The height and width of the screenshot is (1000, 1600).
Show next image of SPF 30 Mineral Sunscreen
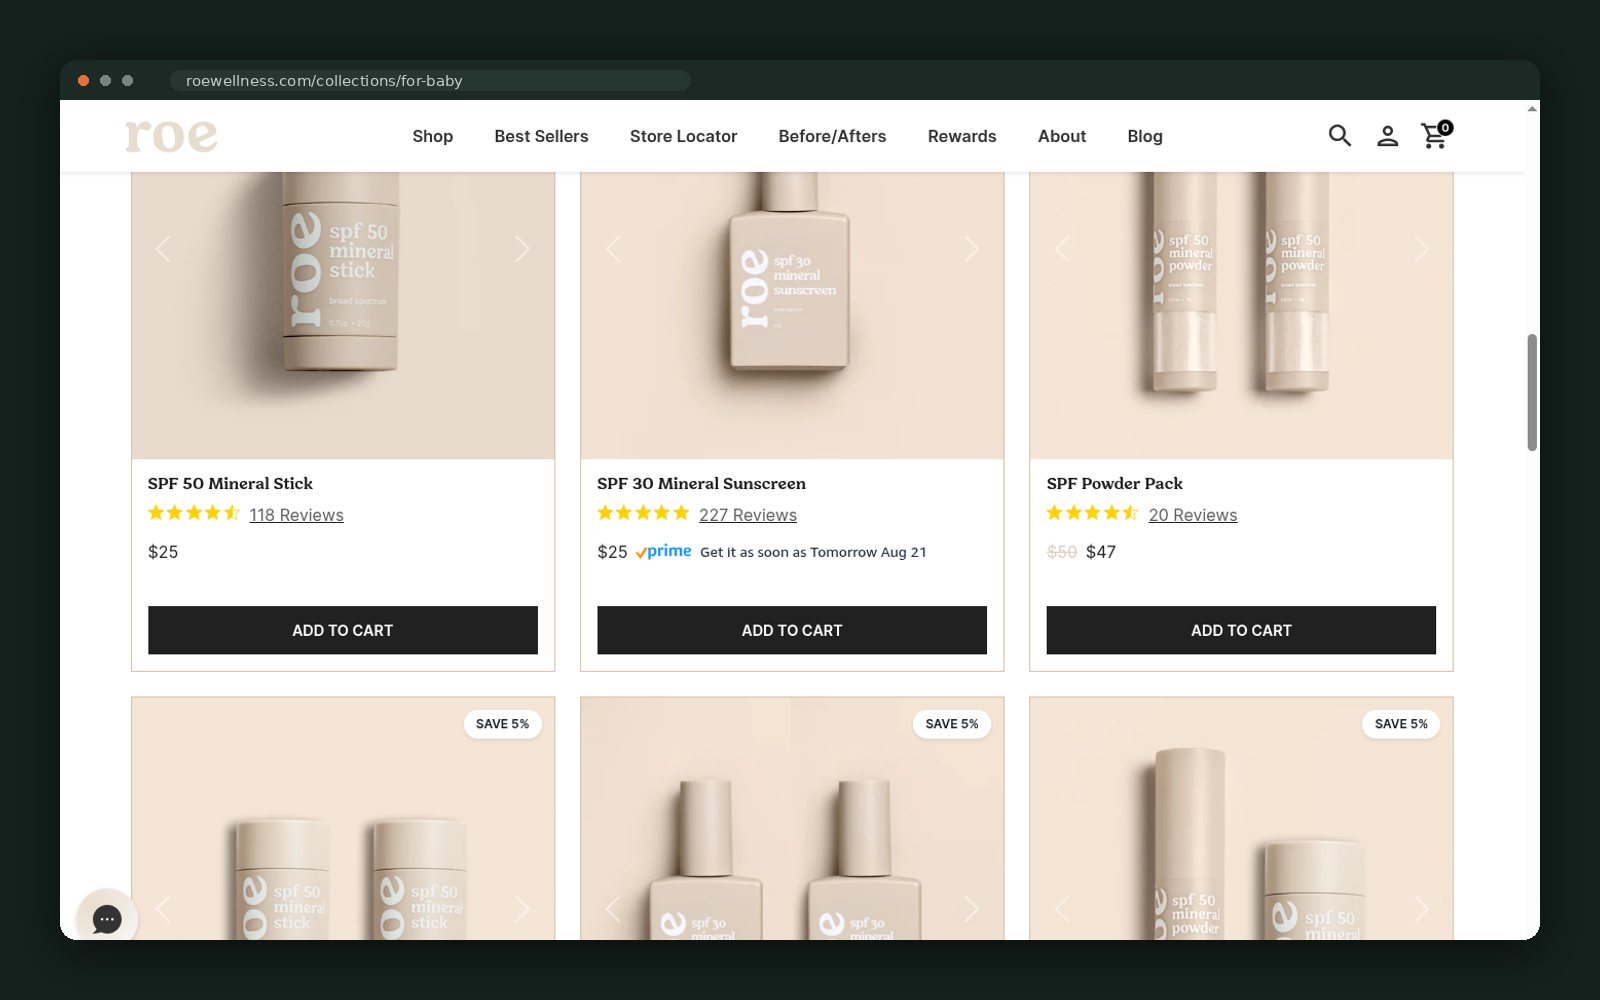pyautogui.click(x=971, y=249)
